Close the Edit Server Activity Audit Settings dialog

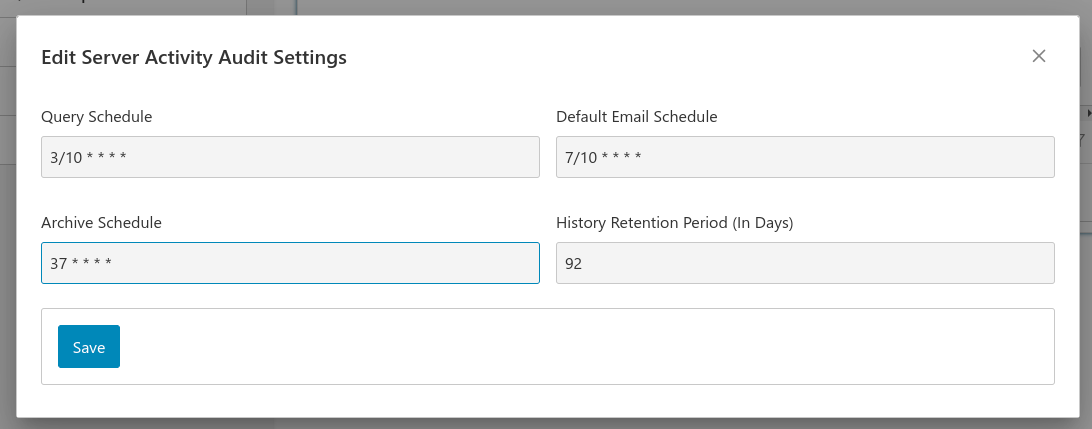[x=1038, y=56]
